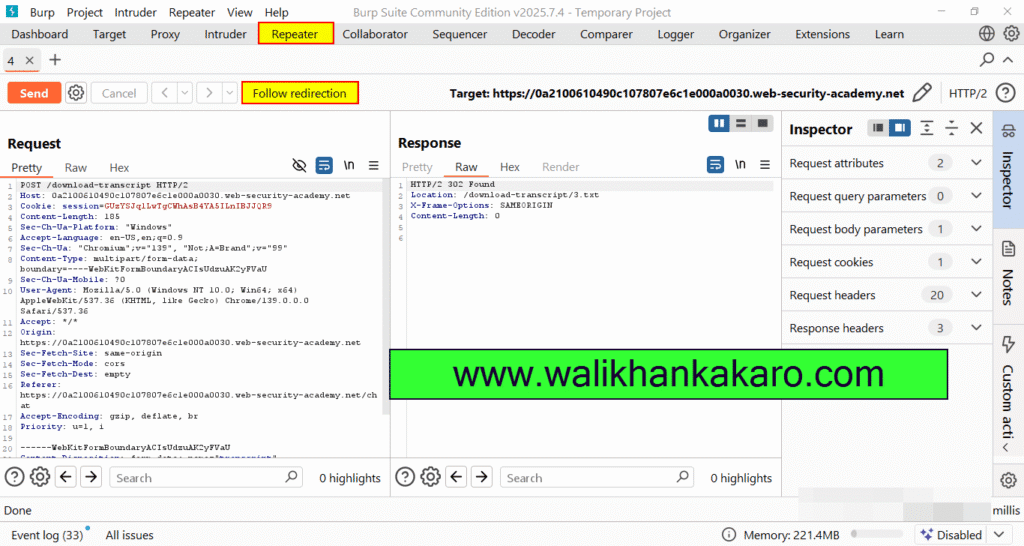Switch Request view to Raw
The width and height of the screenshot is (1024, 546).
(x=76, y=167)
